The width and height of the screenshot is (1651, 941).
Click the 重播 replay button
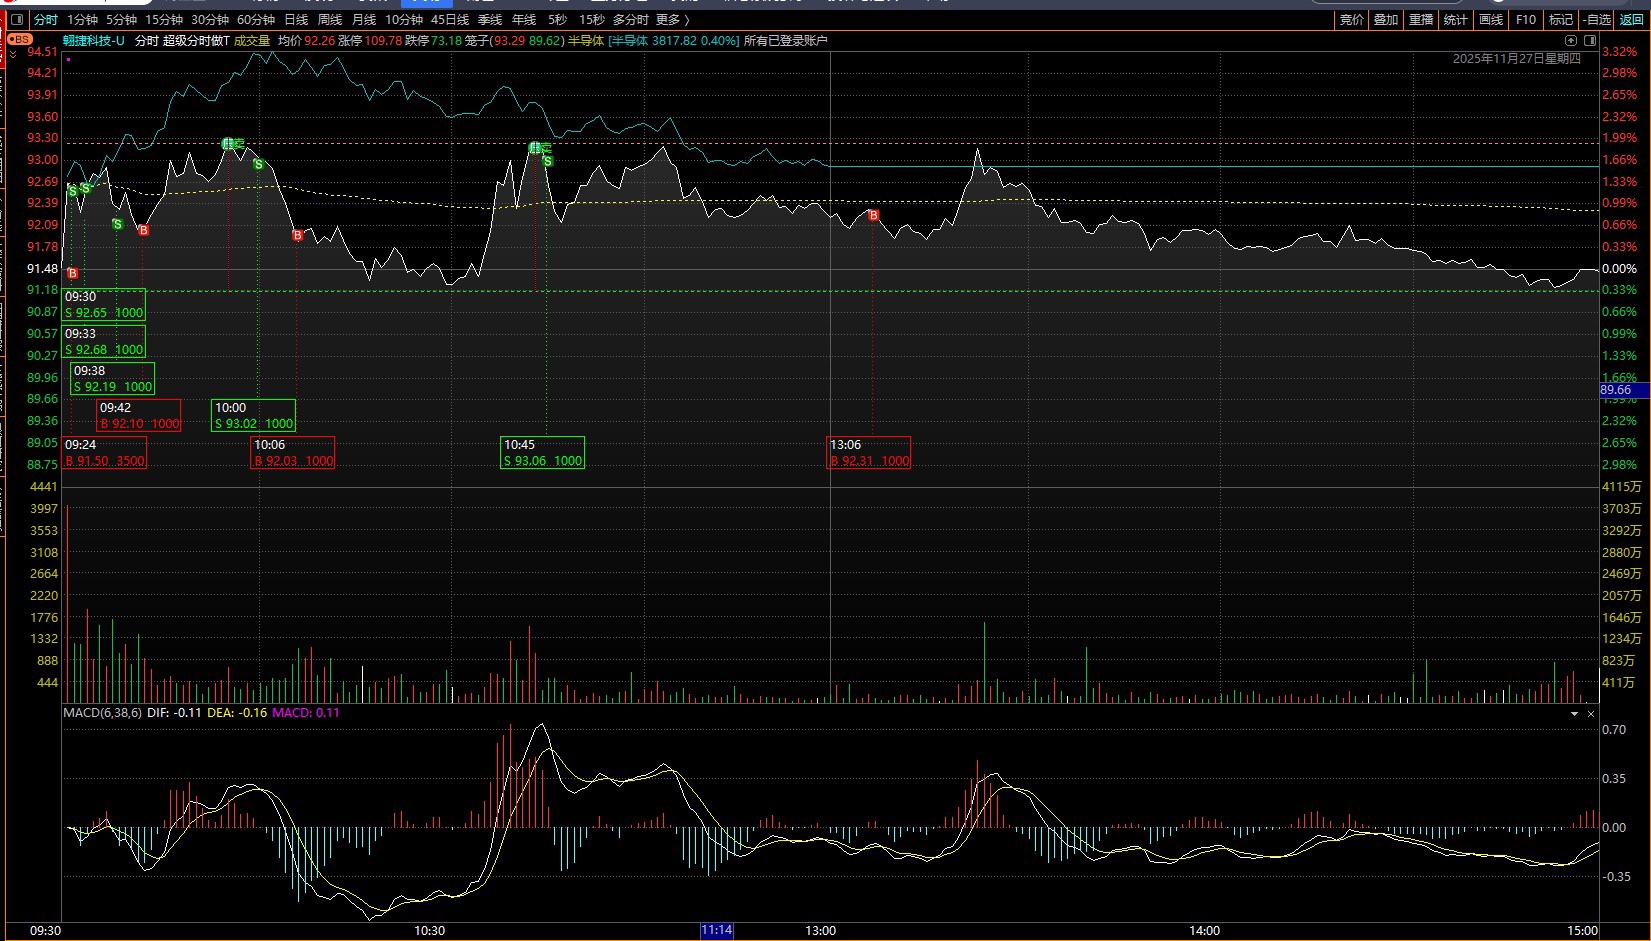coord(1421,20)
